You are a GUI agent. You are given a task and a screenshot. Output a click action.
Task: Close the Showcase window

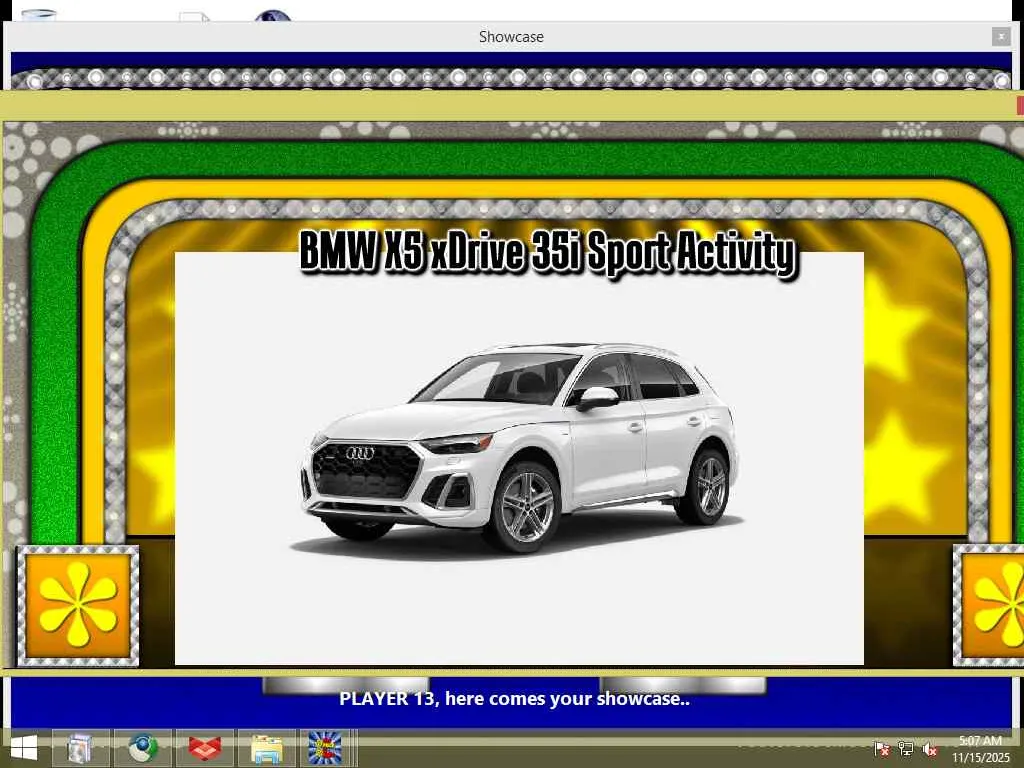click(x=1000, y=37)
